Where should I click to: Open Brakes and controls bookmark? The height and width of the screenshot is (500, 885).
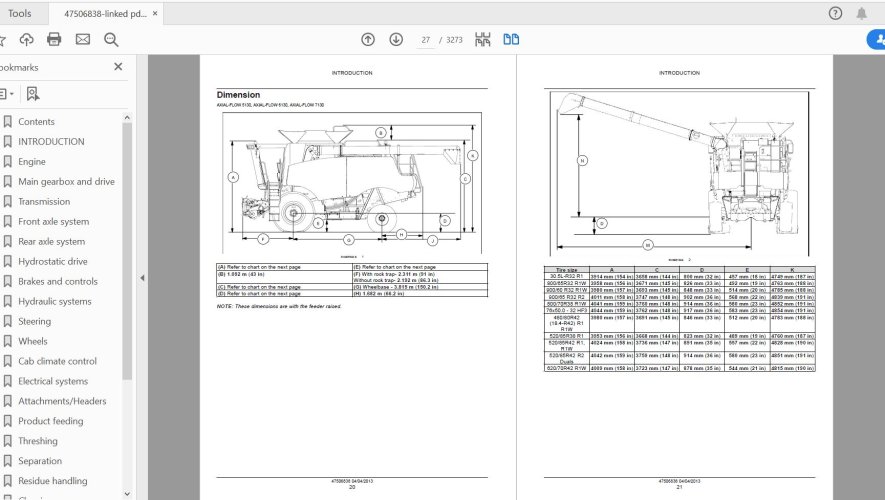(x=58, y=281)
